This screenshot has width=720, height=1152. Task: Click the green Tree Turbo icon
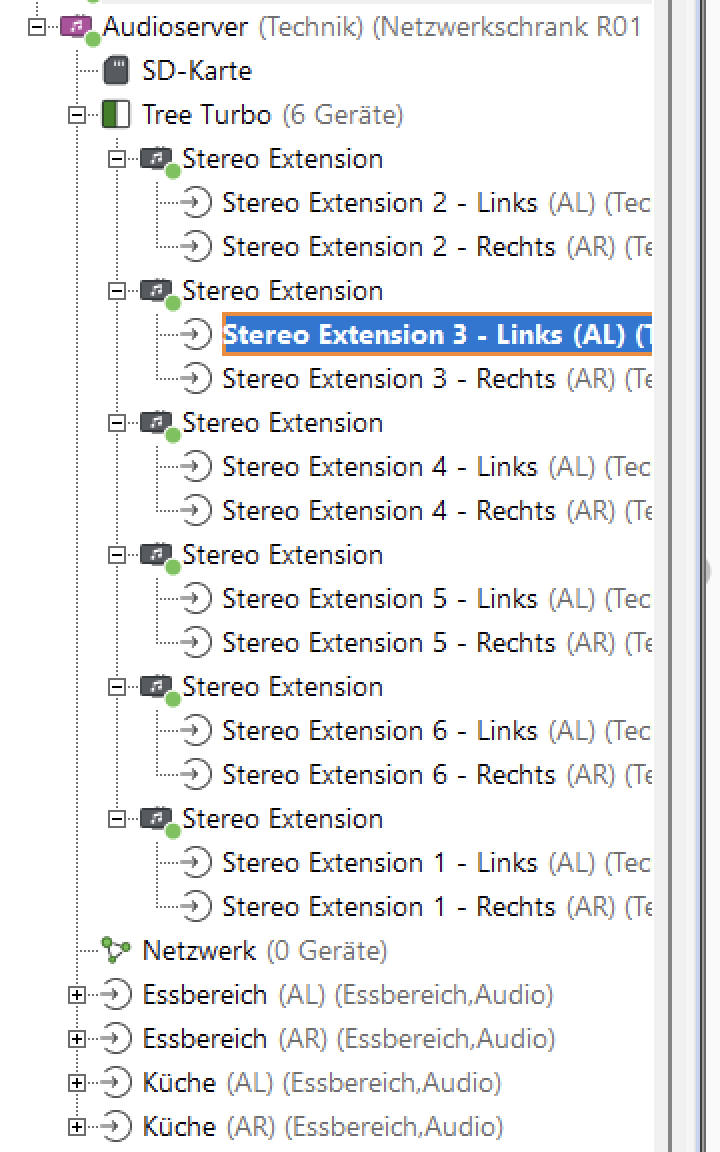click(116, 115)
